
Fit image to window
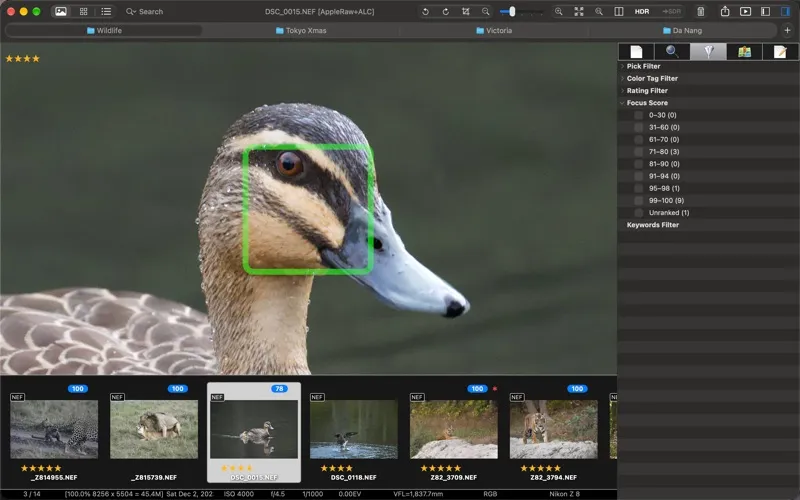pyautogui.click(x=579, y=11)
